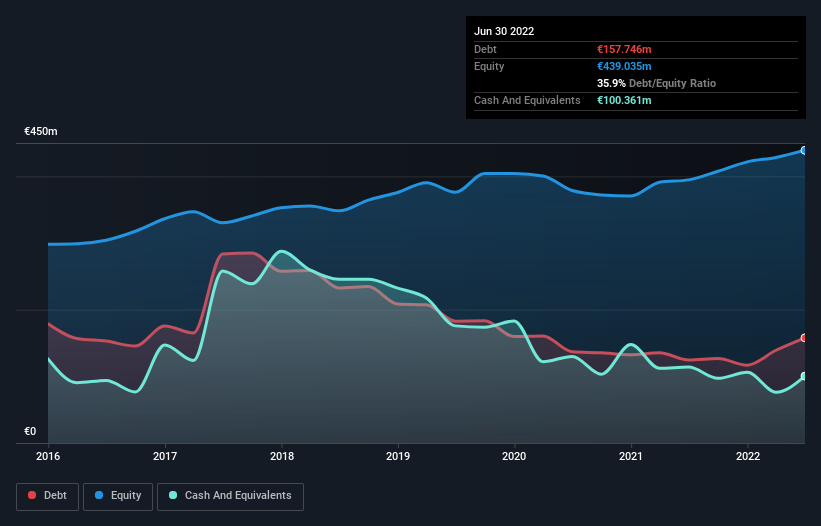Screen dimensions: 821x526
Task: Click the 35.9% Debt/Equity Ratio text
Action: coord(657,83)
